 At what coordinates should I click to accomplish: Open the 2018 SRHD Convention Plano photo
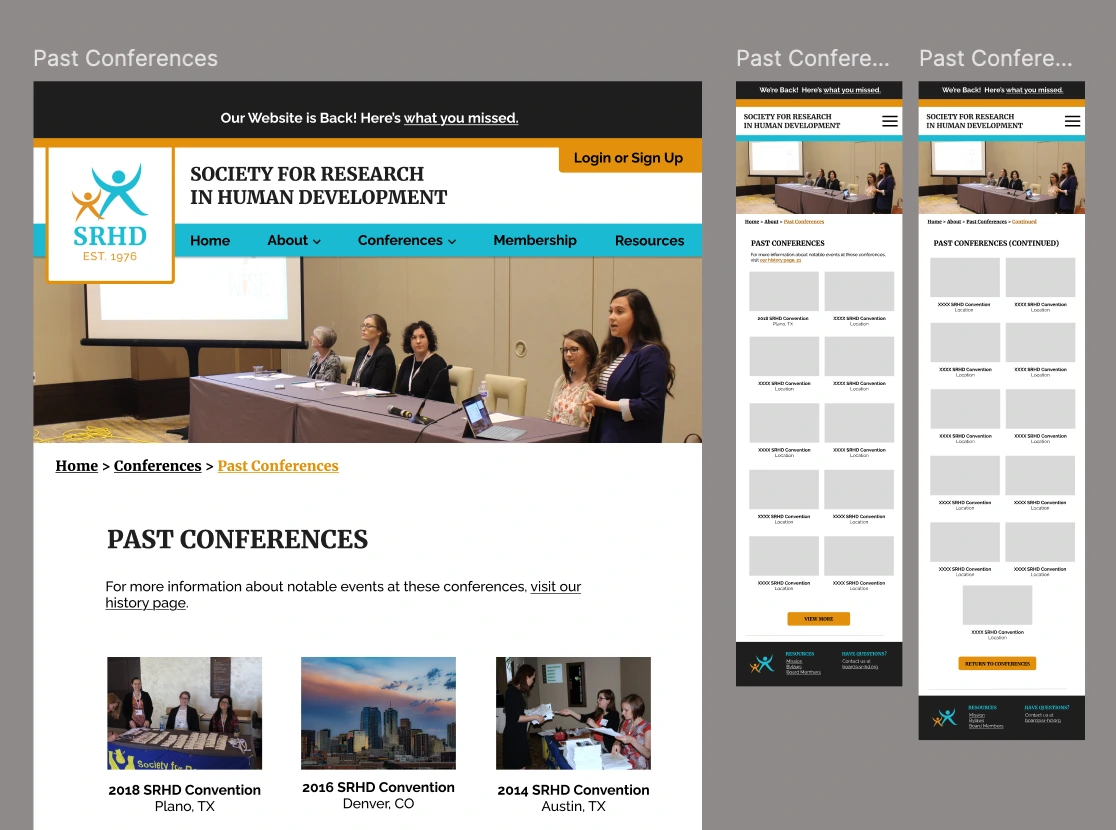click(184, 713)
